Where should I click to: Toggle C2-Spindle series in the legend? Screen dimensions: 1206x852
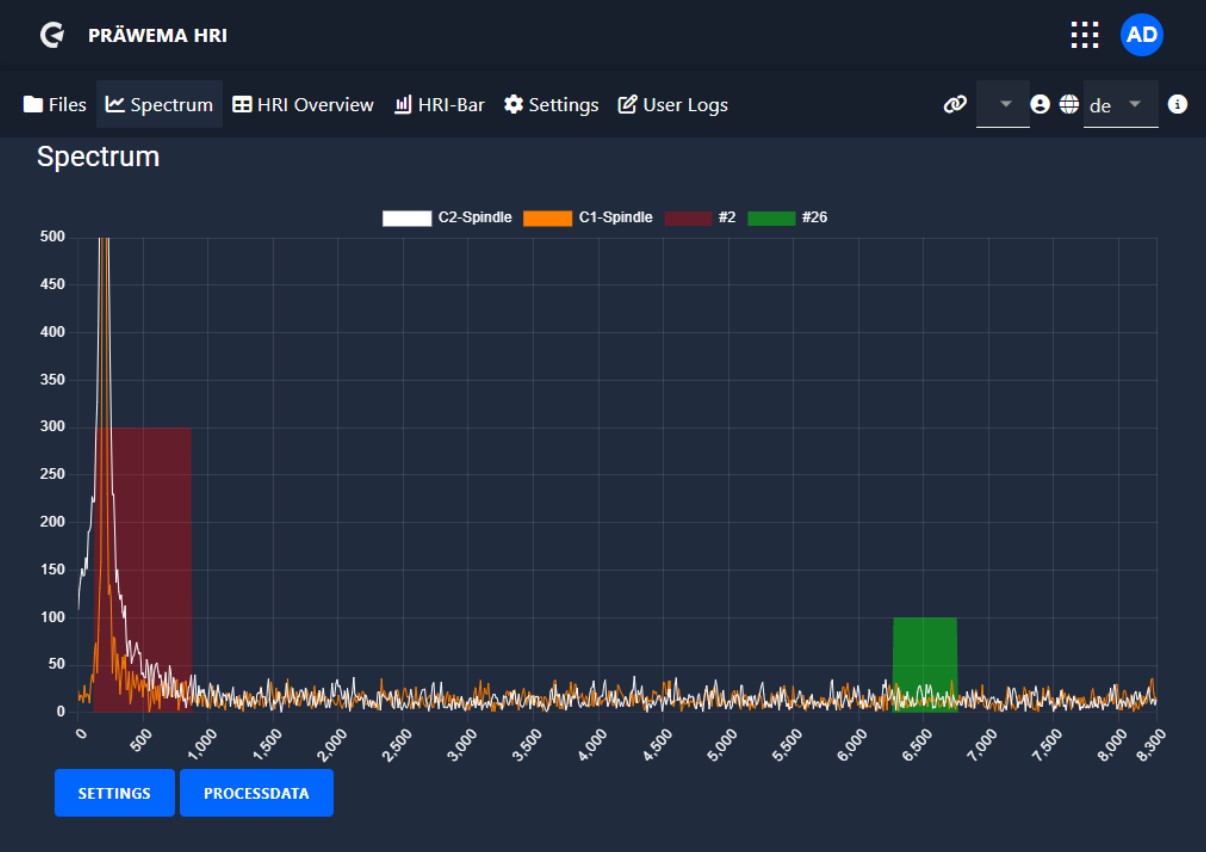447,218
